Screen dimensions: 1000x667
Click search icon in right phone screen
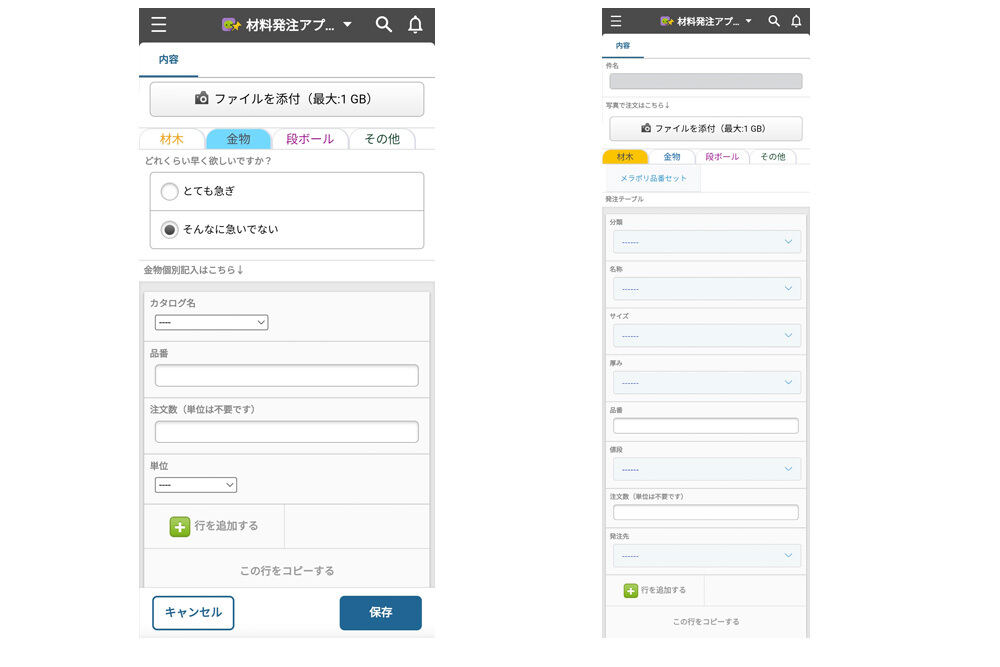[x=774, y=21]
